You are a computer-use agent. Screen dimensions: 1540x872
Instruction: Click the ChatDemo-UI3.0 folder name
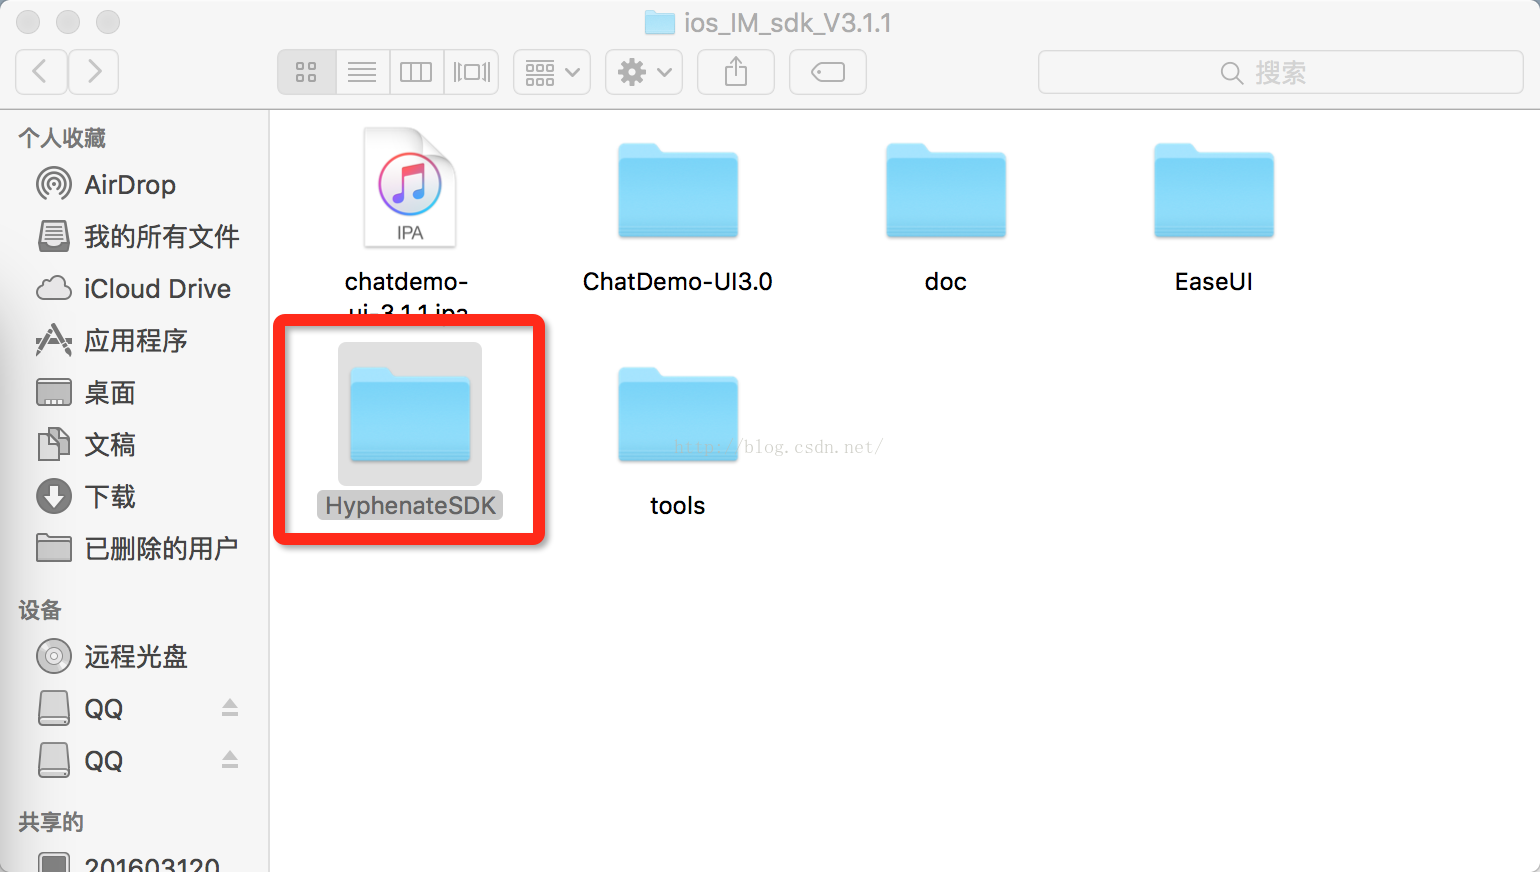(x=678, y=282)
